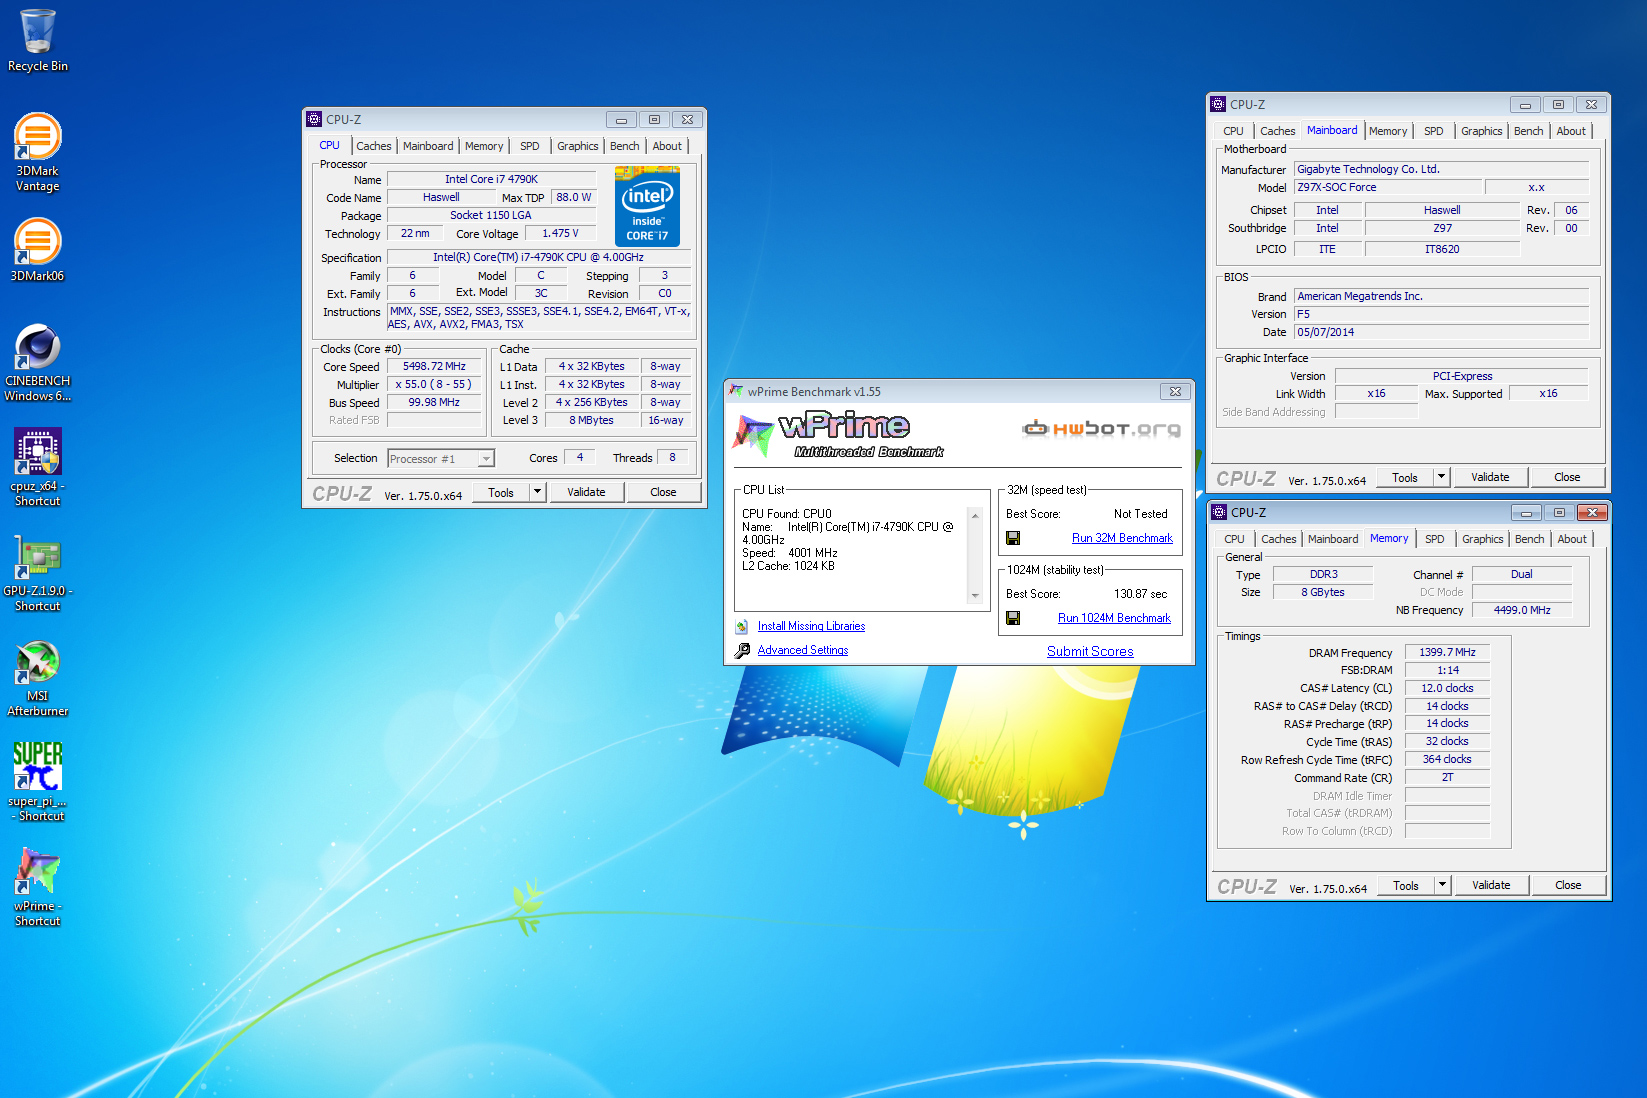The width and height of the screenshot is (1647, 1098).
Task: Open CINEBENCH Windows shortcut icon
Action: [x=38, y=363]
